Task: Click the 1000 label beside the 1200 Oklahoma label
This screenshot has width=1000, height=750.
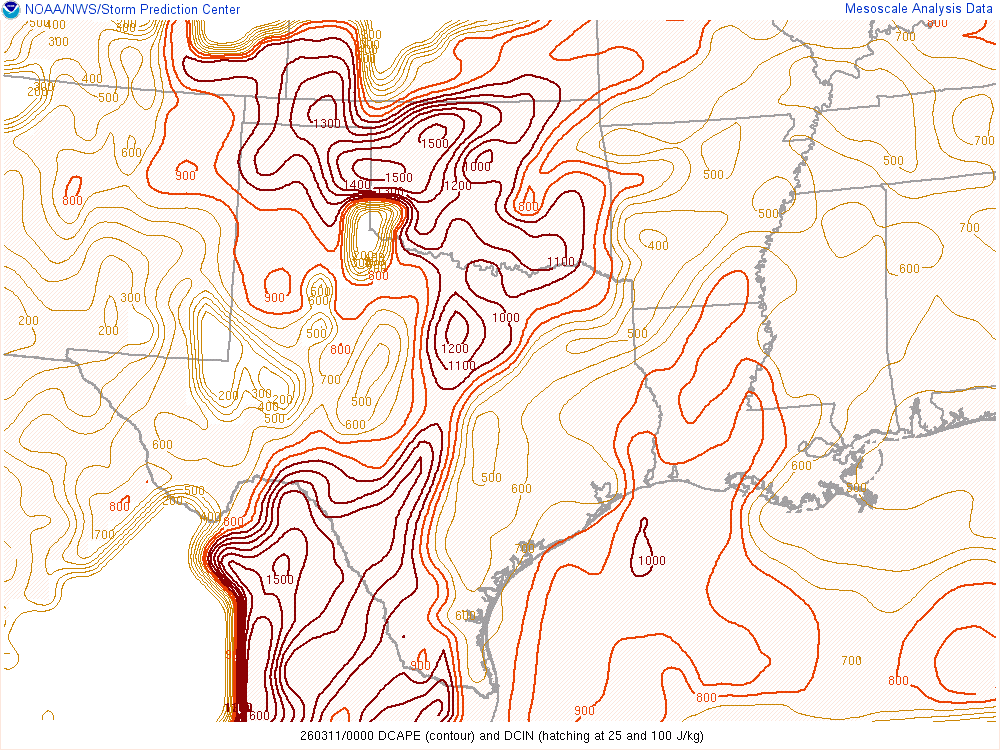Action: pyautogui.click(x=477, y=167)
